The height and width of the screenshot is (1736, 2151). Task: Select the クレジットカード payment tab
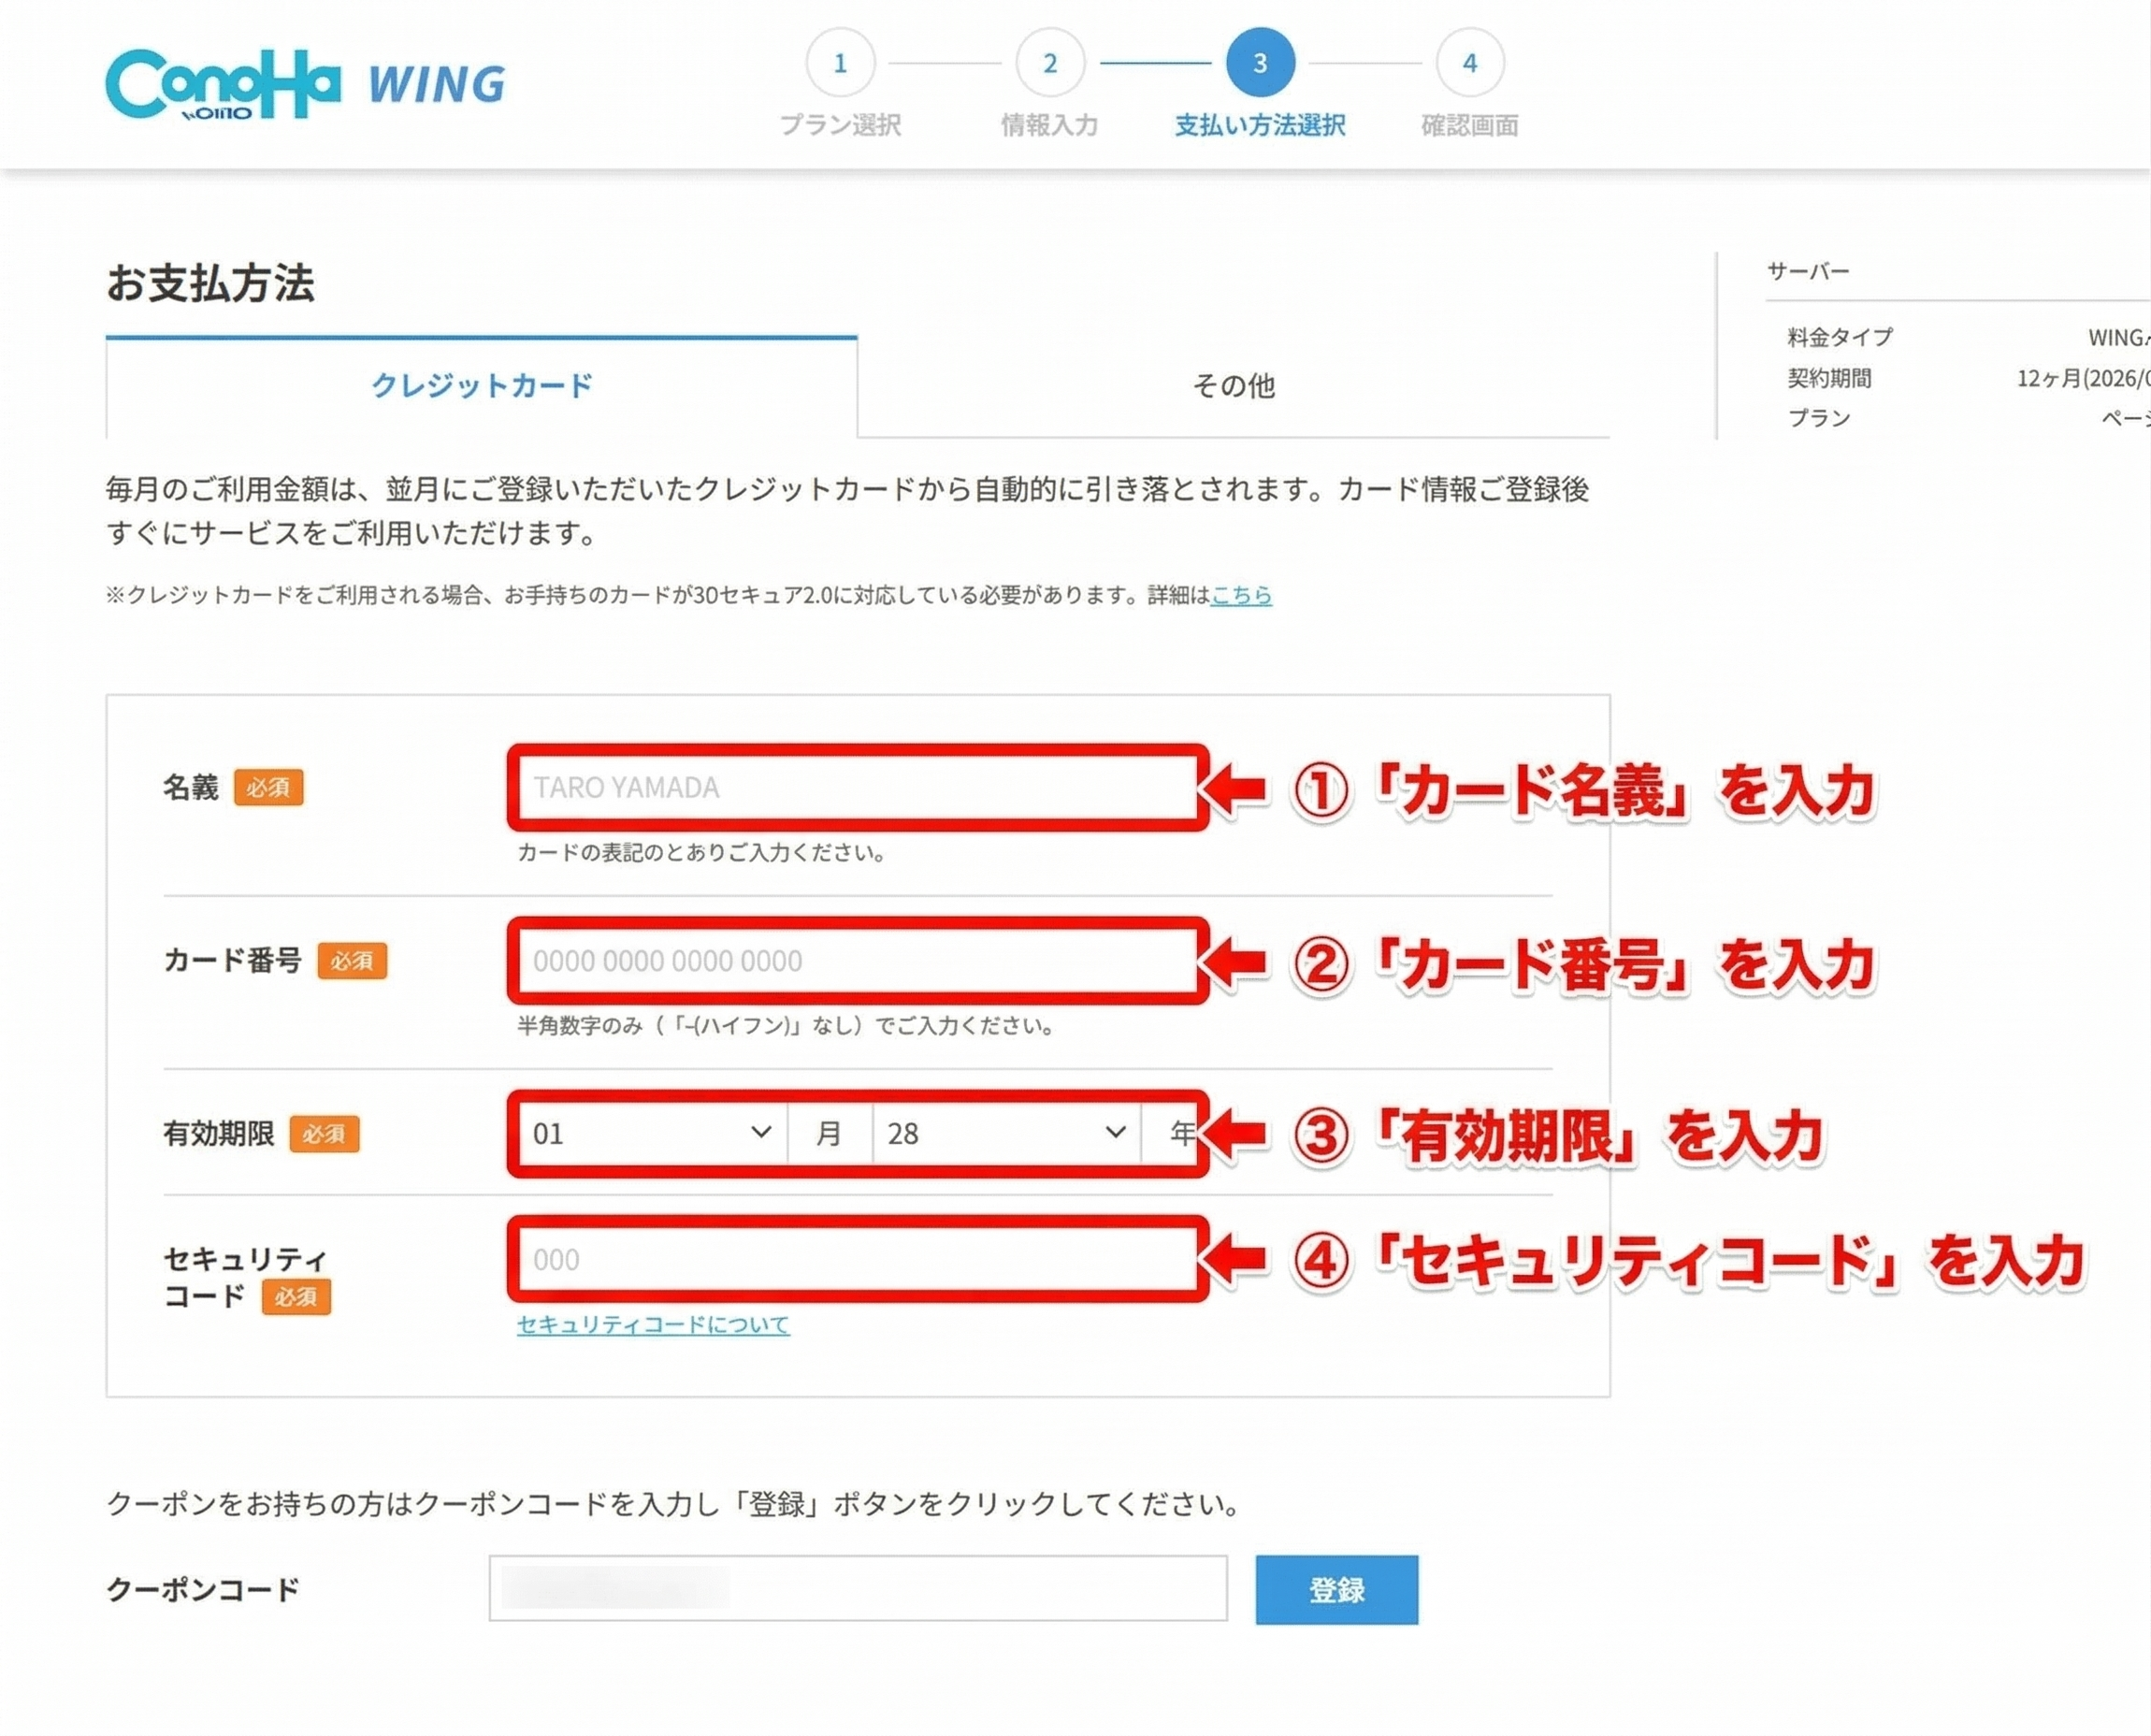[x=481, y=386]
